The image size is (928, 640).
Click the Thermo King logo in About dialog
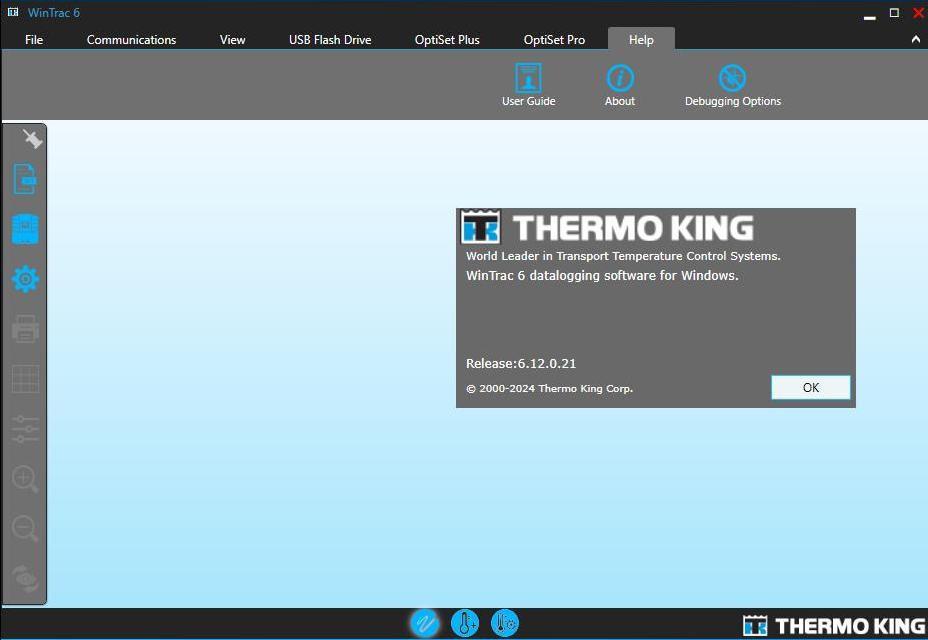[608, 227]
